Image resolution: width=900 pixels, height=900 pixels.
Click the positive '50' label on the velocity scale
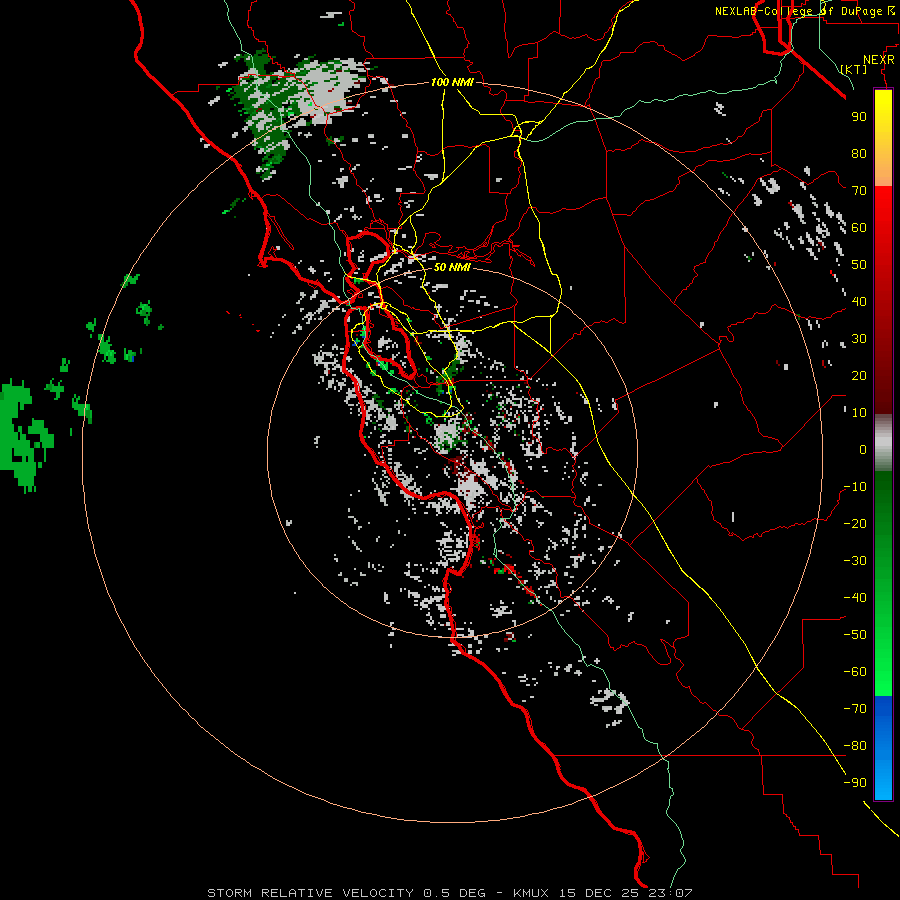point(859,265)
